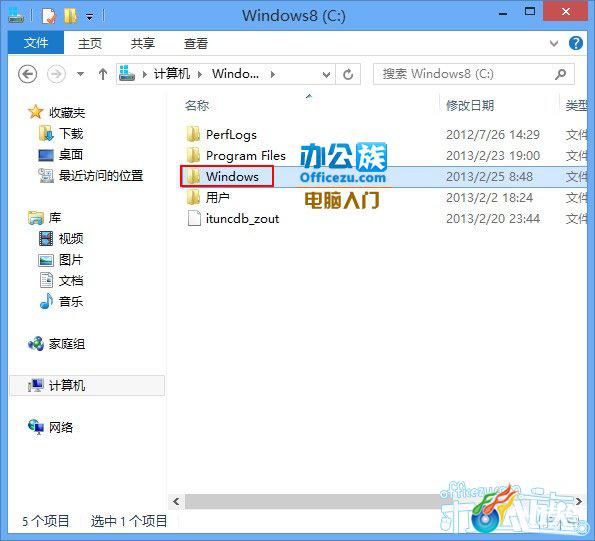Click the homegroup icon beside 家庭组
The height and width of the screenshot is (541, 595).
(x=36, y=344)
